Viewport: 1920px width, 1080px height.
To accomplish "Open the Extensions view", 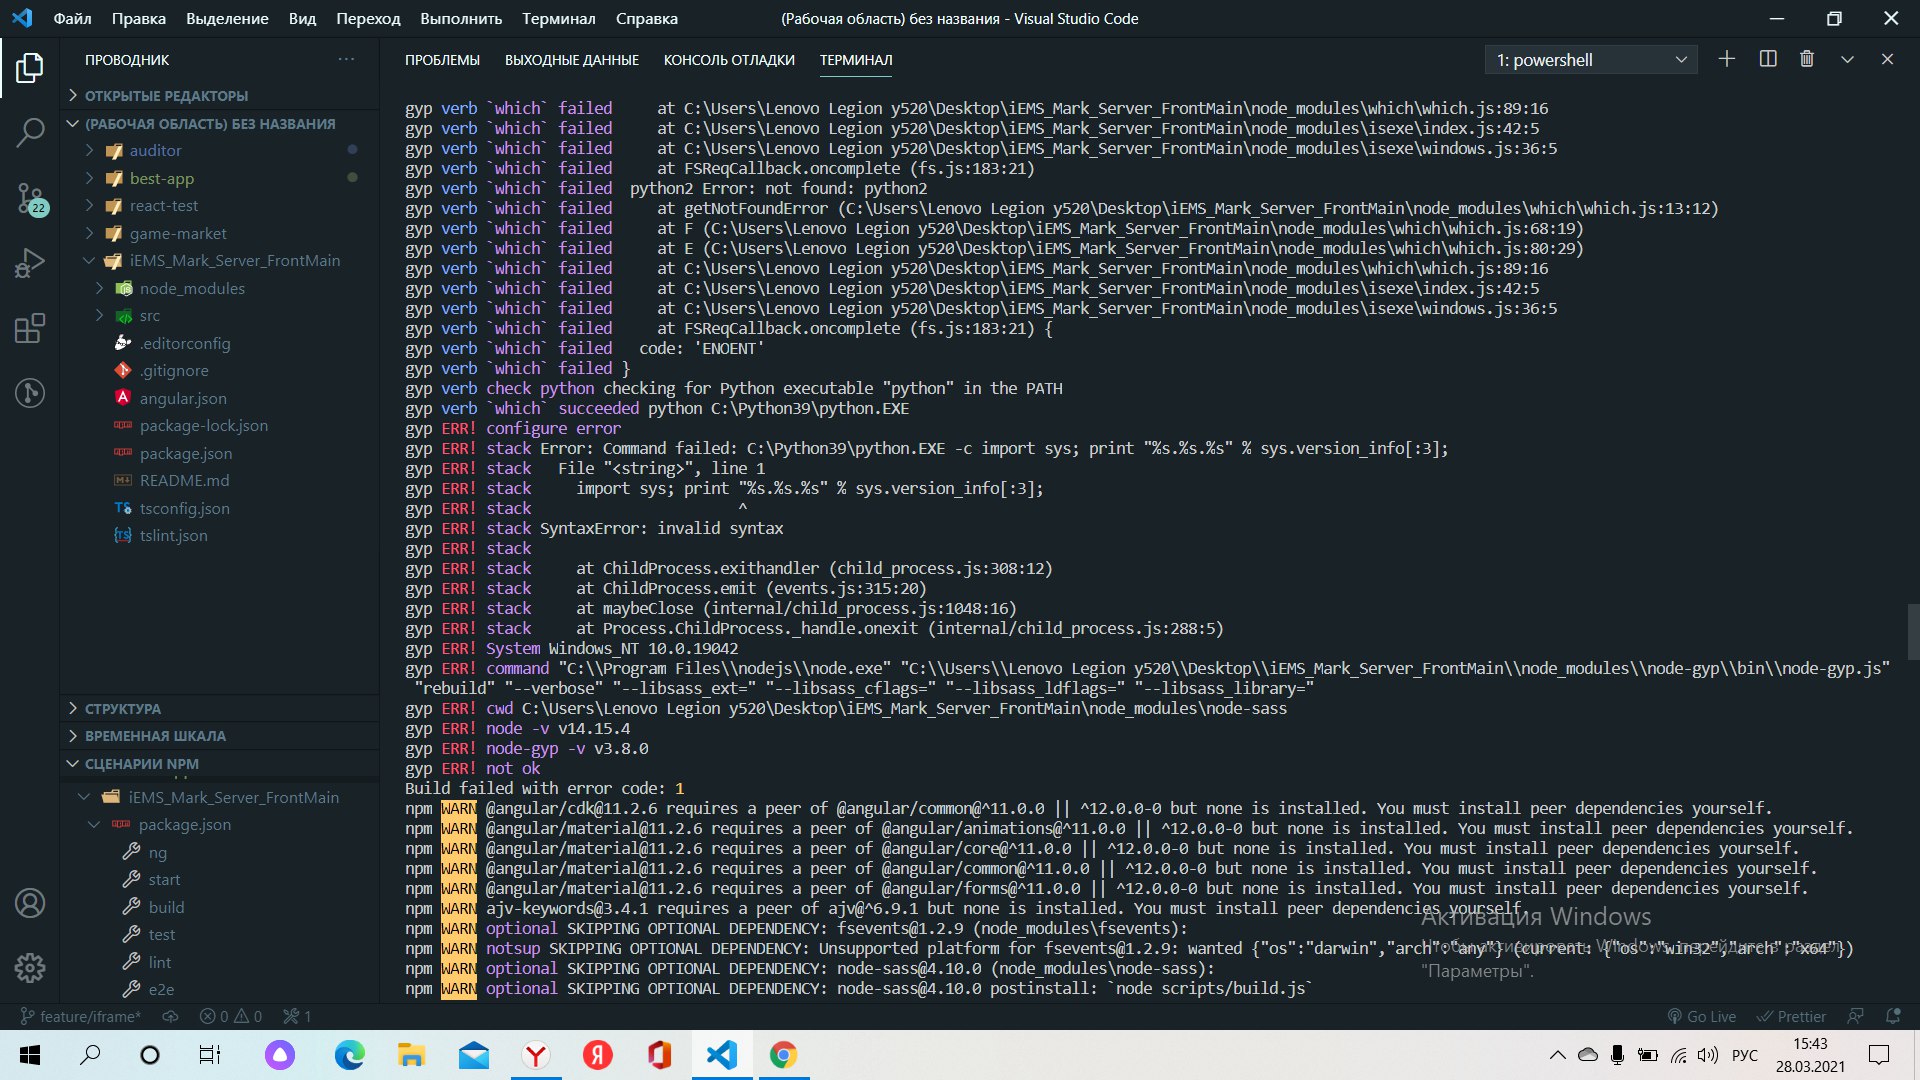I will coord(30,328).
